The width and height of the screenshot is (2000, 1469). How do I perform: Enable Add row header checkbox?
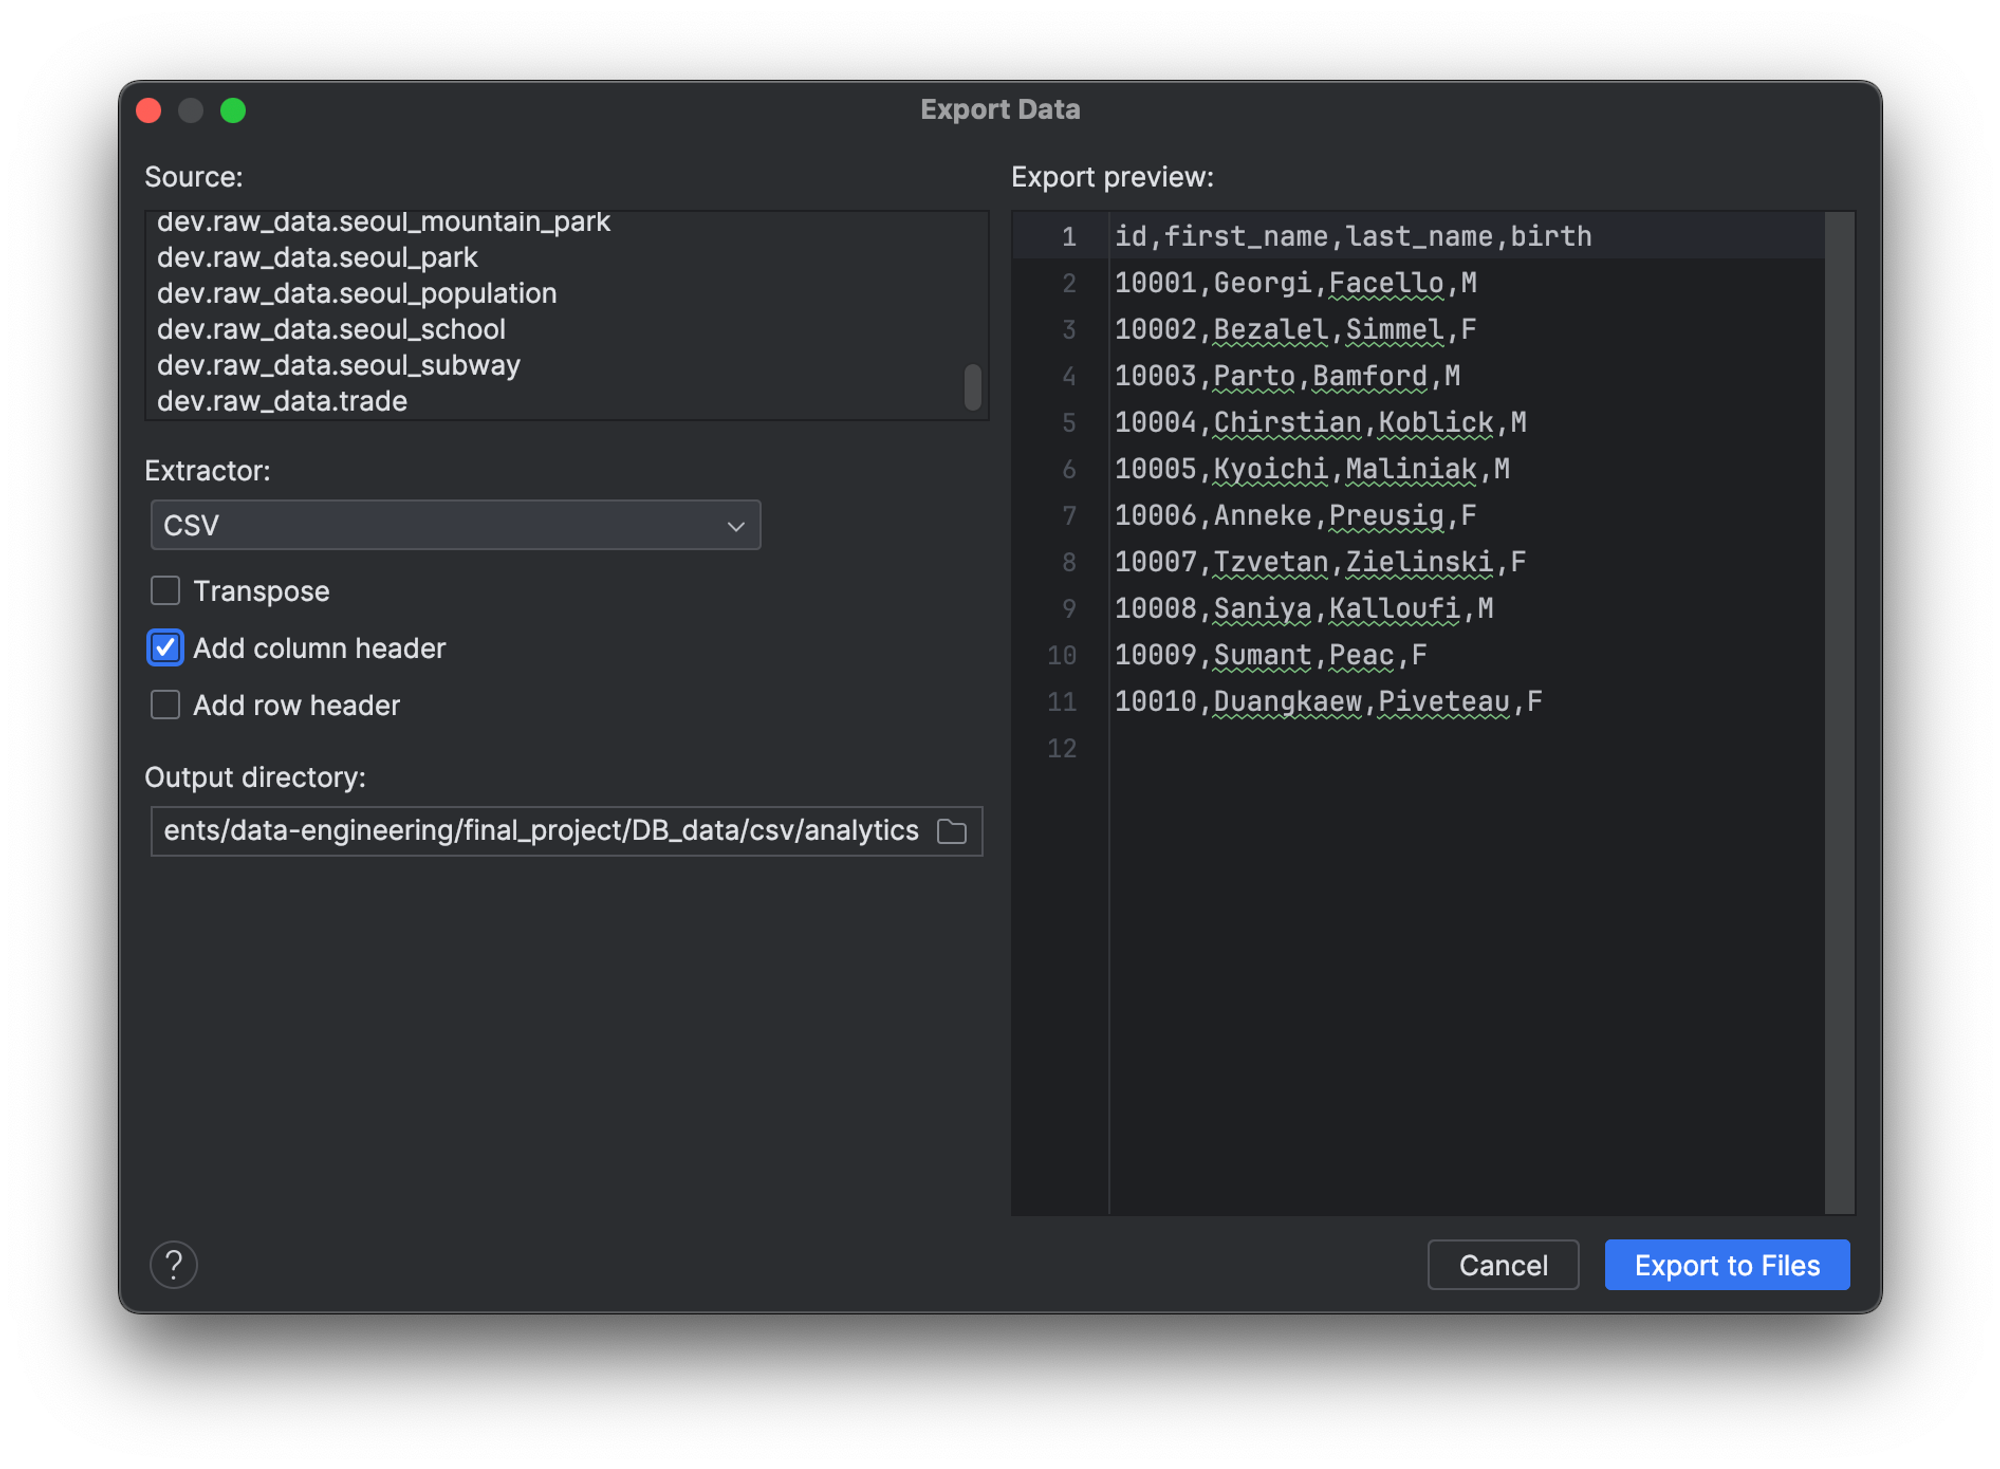pyautogui.click(x=166, y=705)
